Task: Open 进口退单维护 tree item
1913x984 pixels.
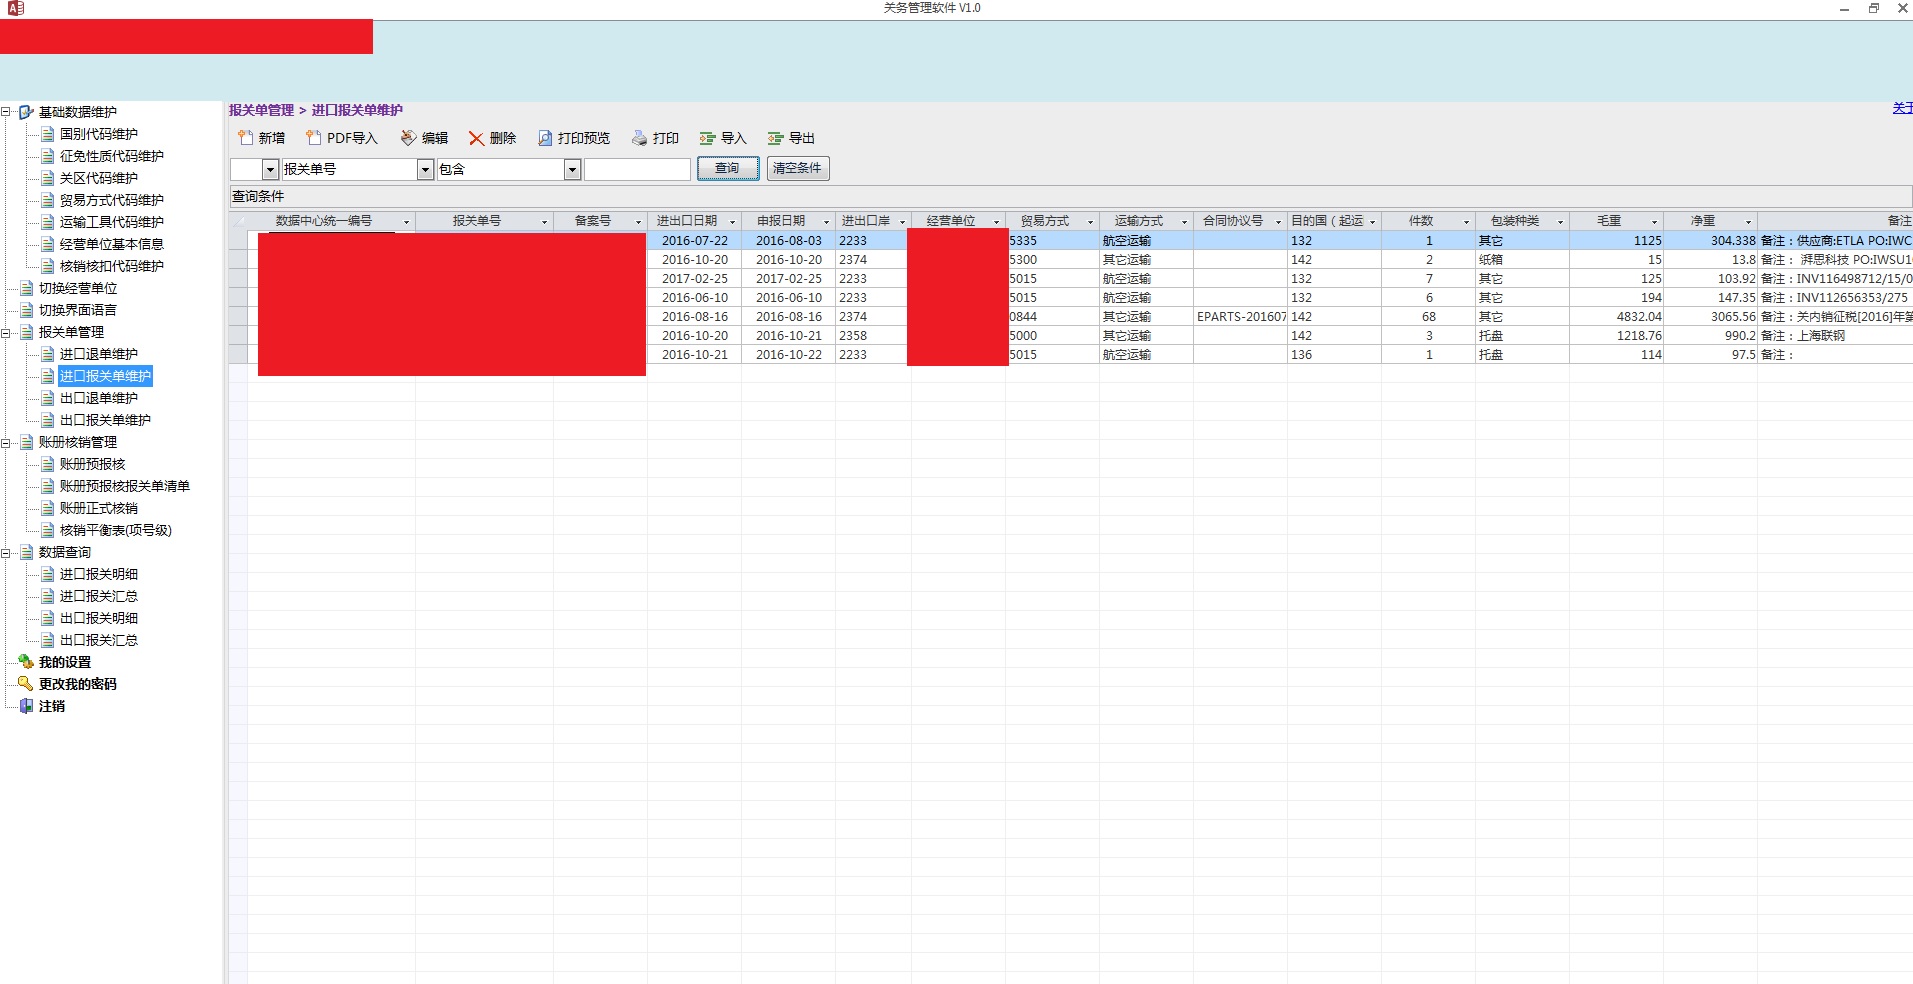Action: click(x=98, y=354)
